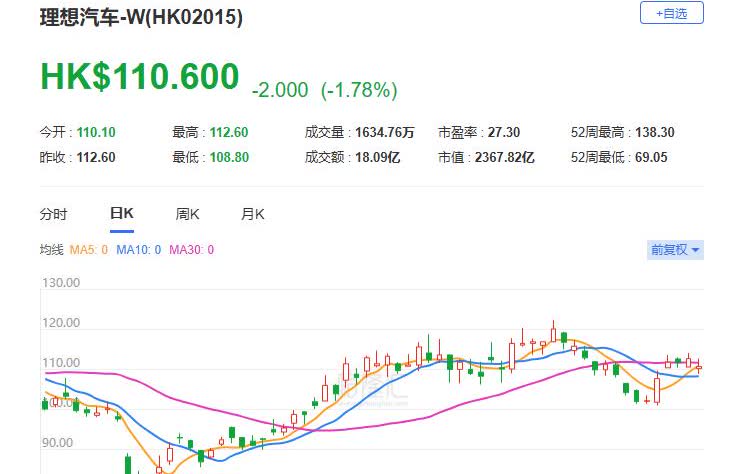Click the 120.00 y-axis label

pyautogui.click(x=61, y=323)
